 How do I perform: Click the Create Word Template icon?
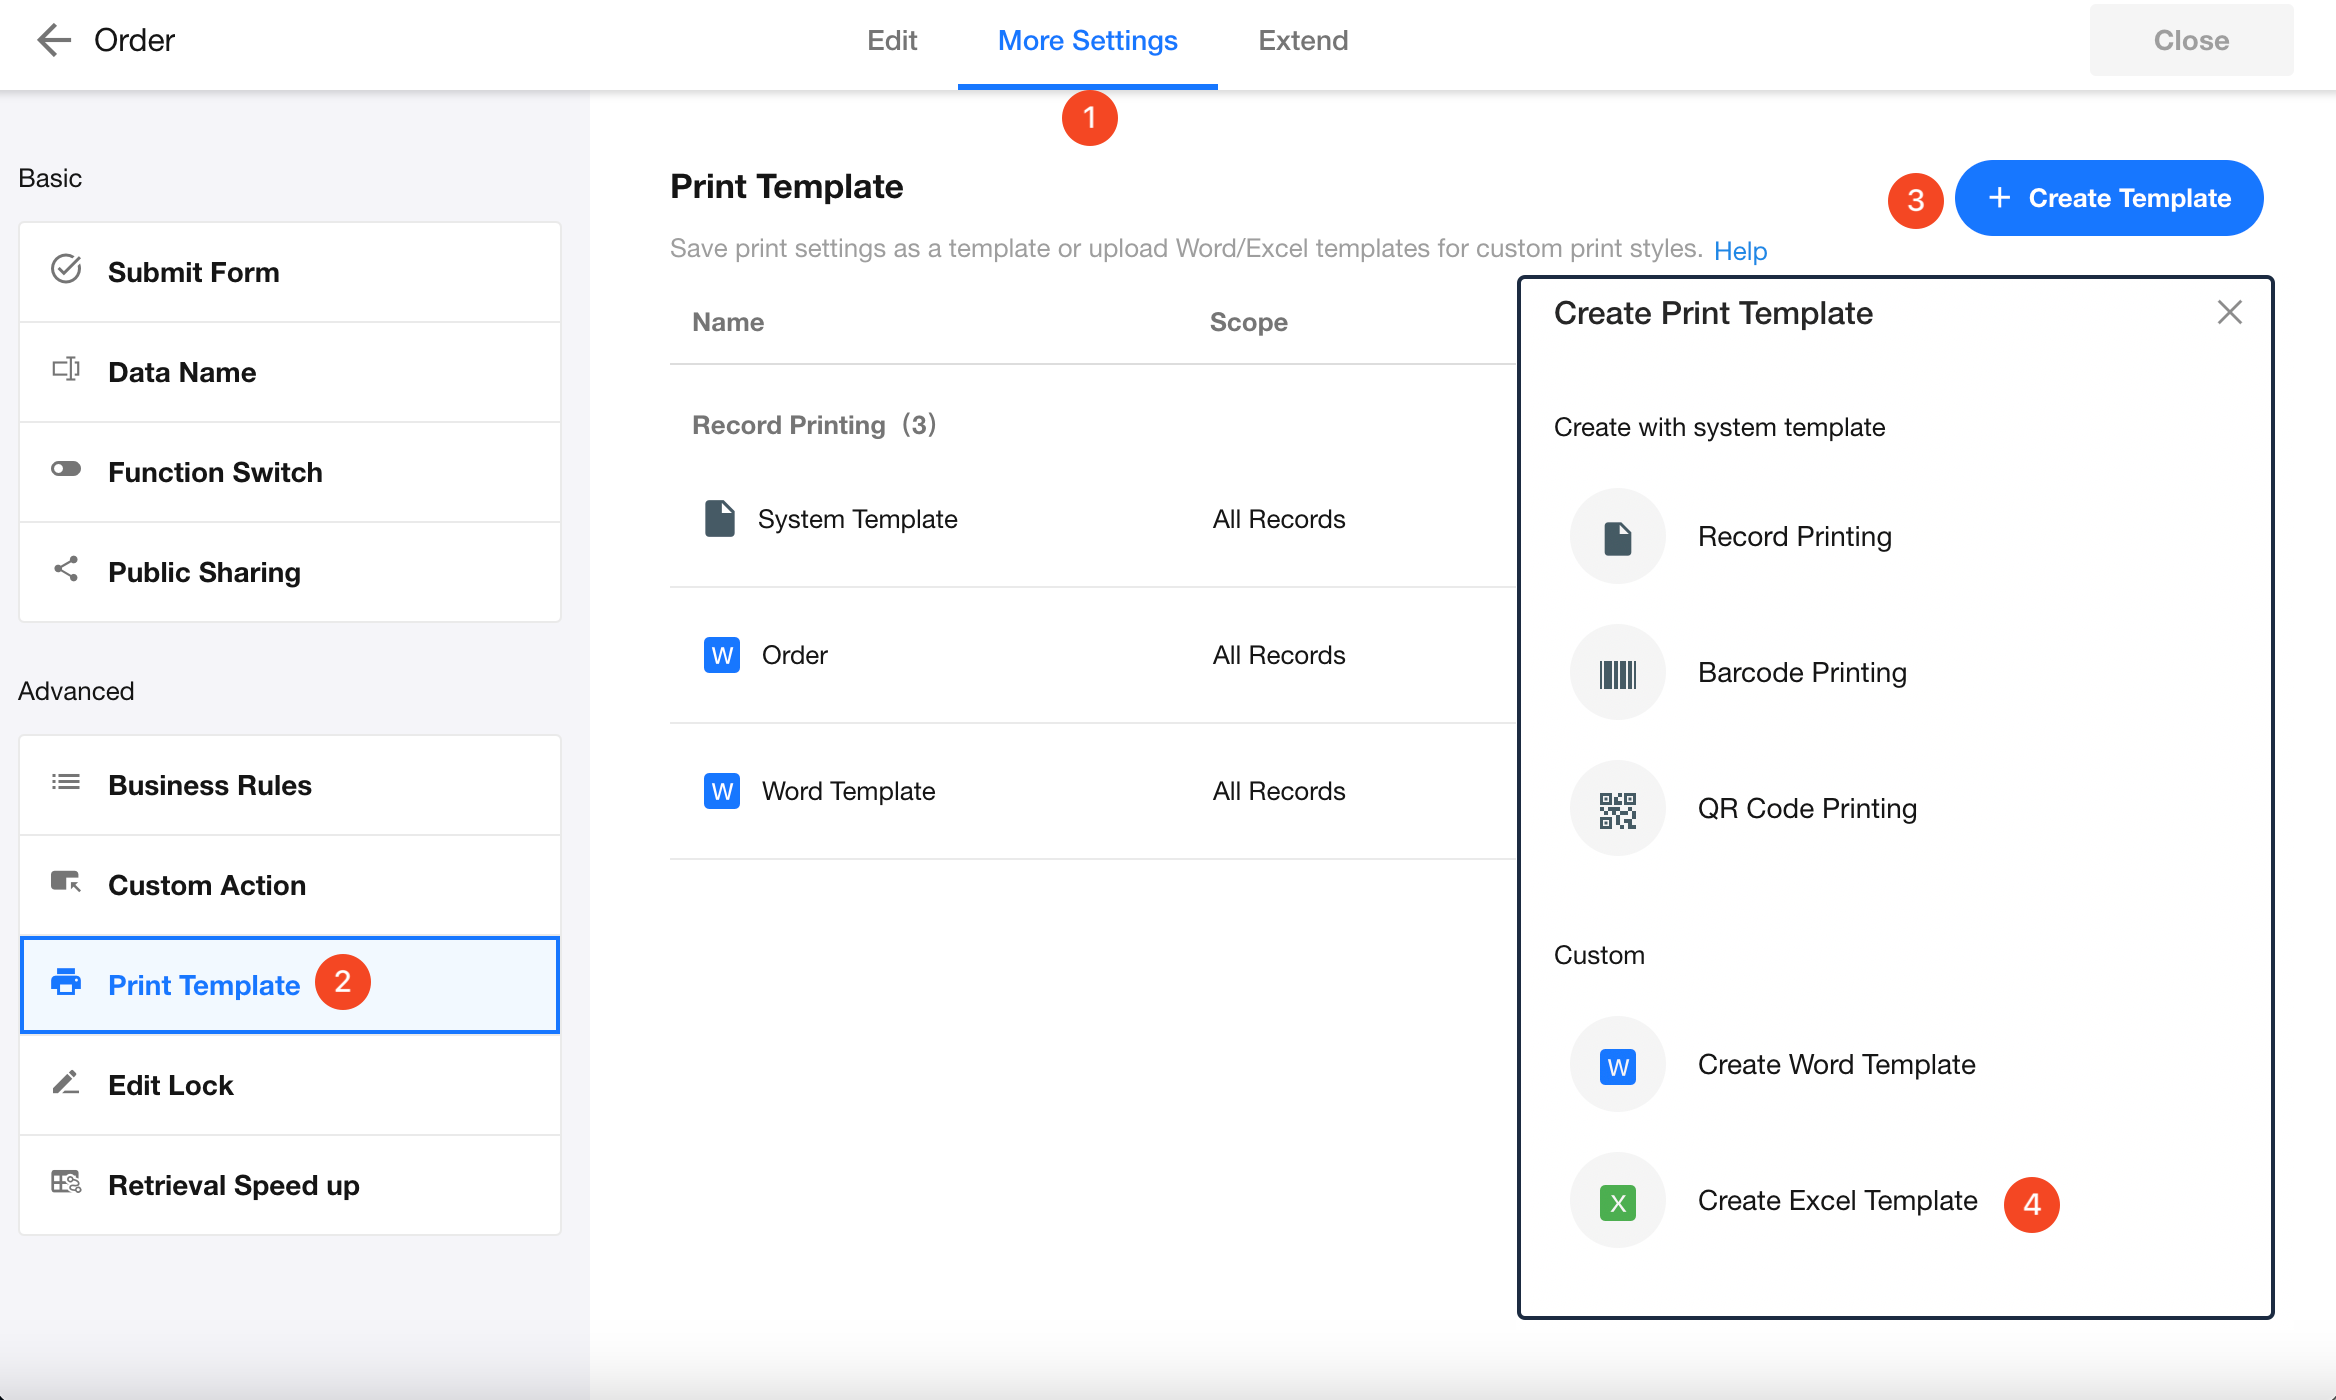coord(1617,1065)
